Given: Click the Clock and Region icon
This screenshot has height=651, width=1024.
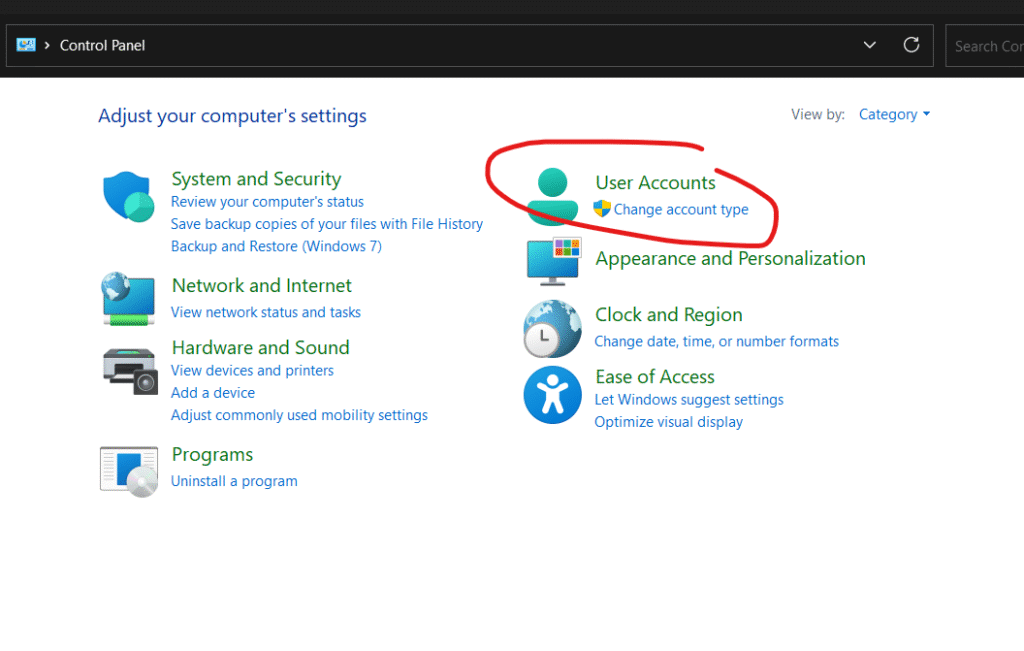Looking at the screenshot, I should pos(552,328).
